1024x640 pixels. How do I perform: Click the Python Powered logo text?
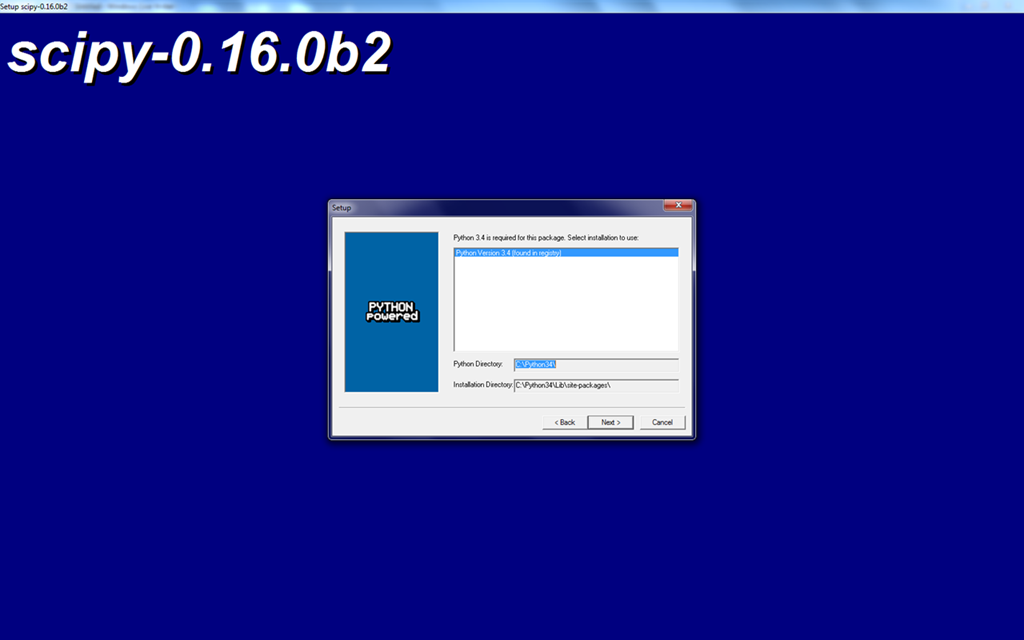click(392, 311)
